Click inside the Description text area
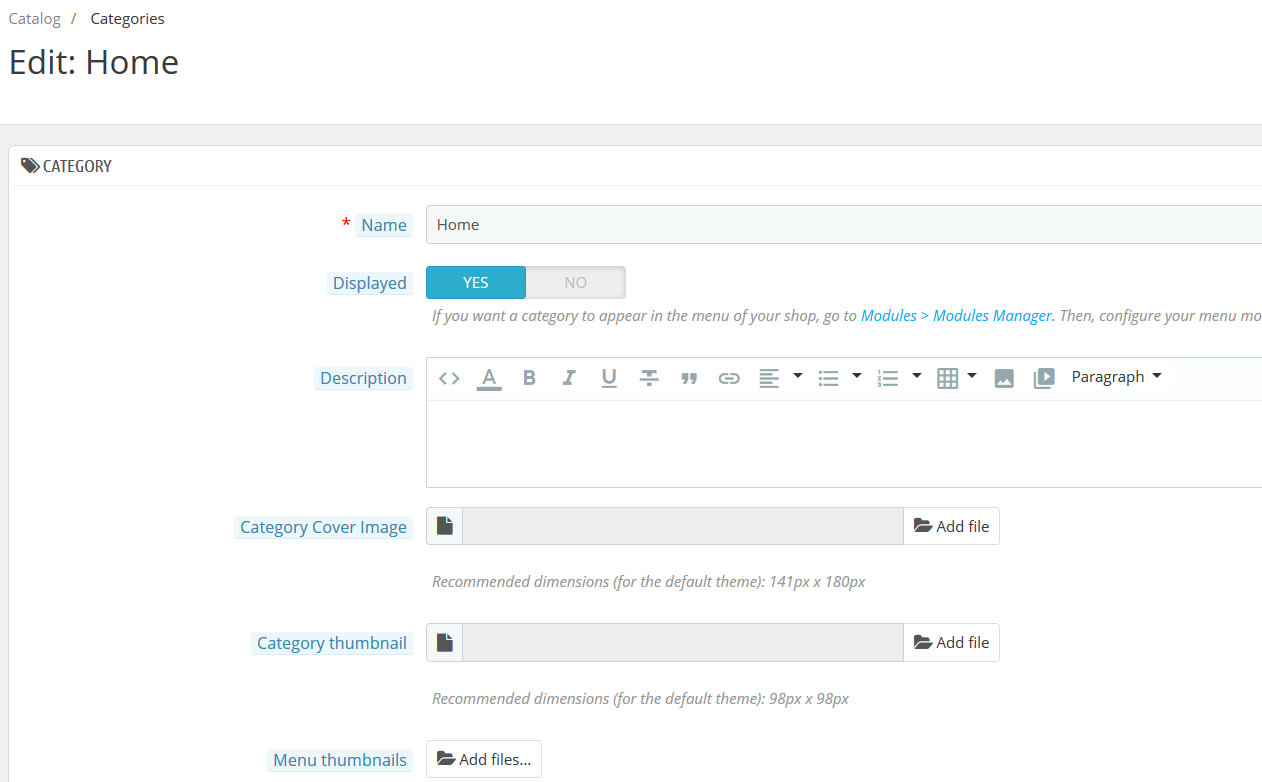 [844, 444]
